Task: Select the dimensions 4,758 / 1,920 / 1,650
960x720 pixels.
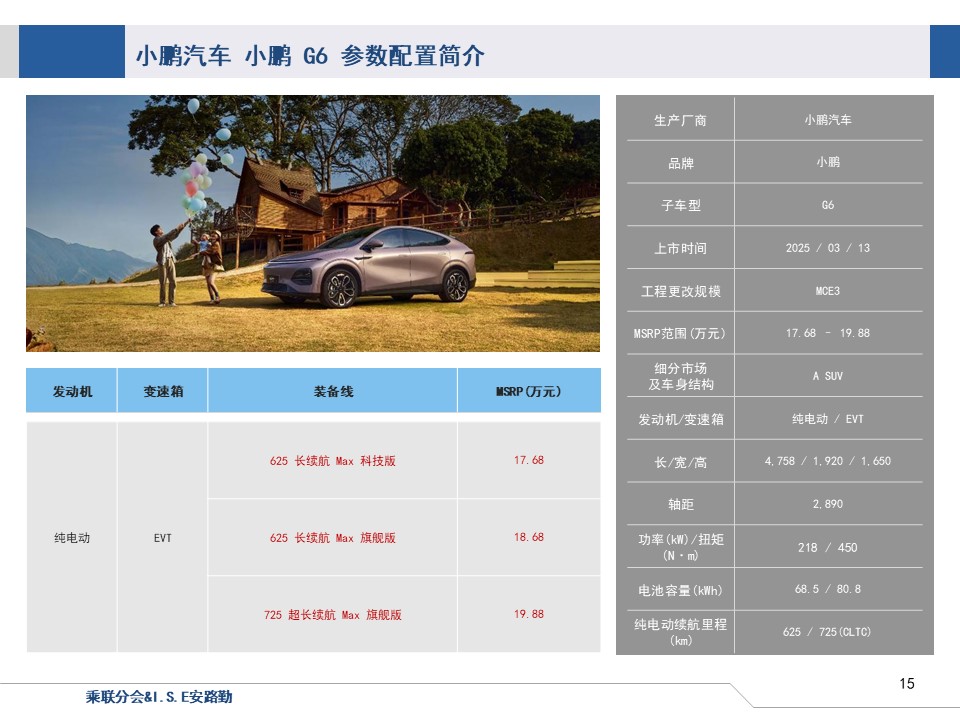Action: pyautogui.click(x=828, y=461)
